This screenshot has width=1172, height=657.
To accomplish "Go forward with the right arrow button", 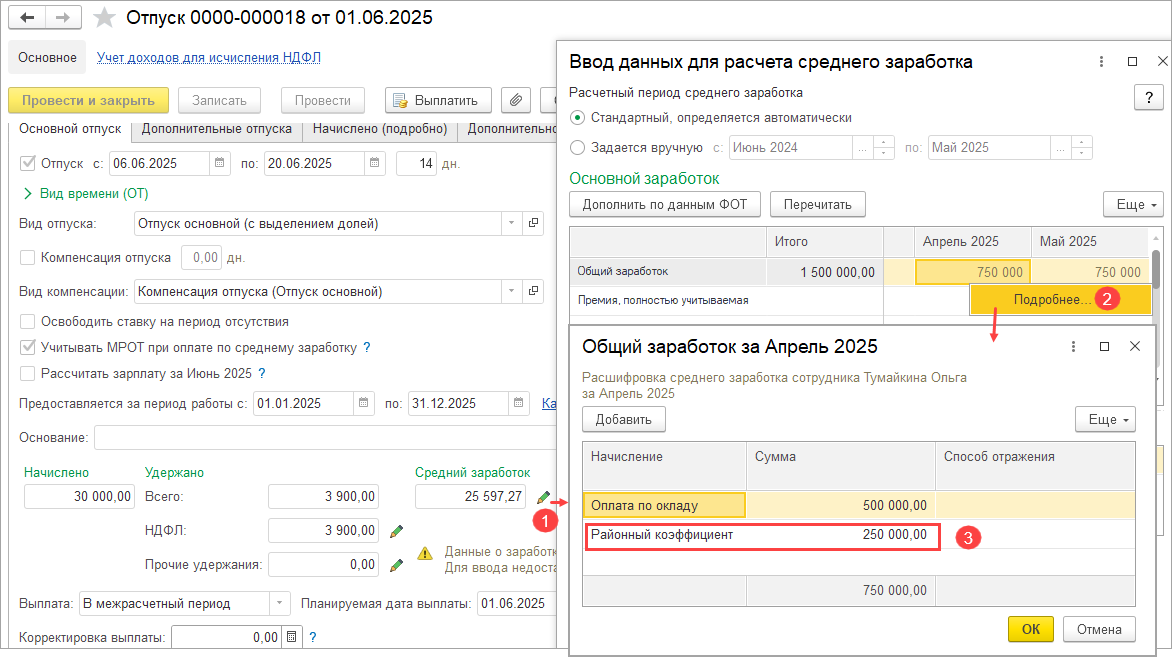I will pos(64,17).
